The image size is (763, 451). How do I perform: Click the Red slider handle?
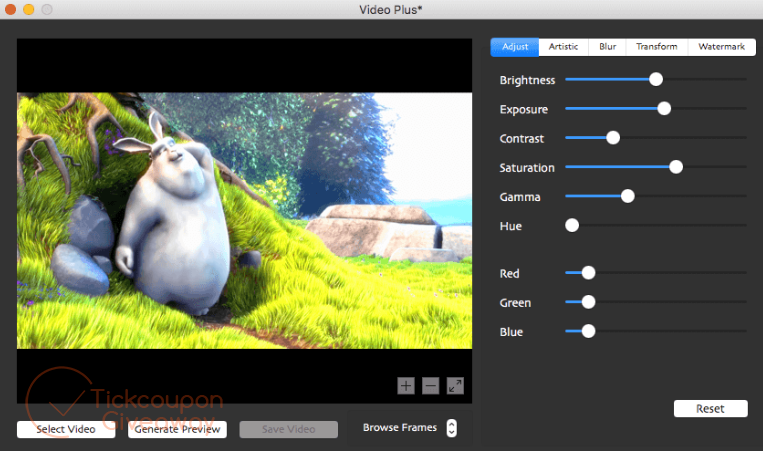[x=588, y=273]
